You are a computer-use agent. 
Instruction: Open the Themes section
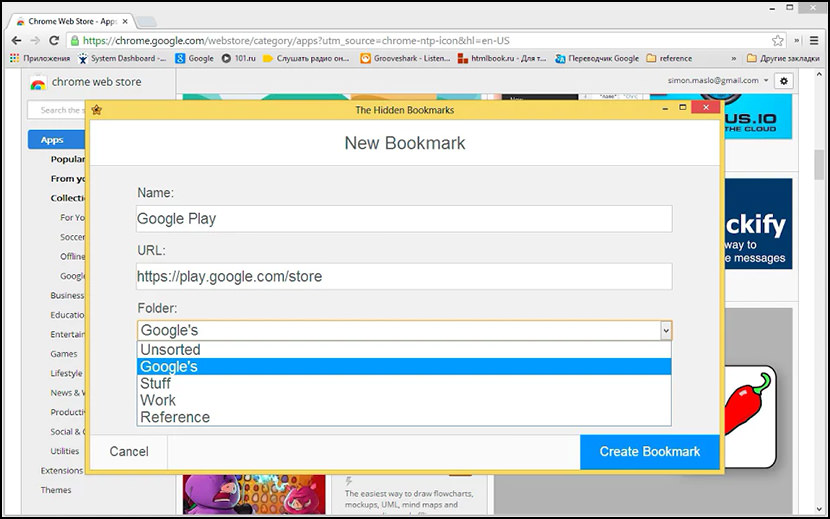pos(56,490)
